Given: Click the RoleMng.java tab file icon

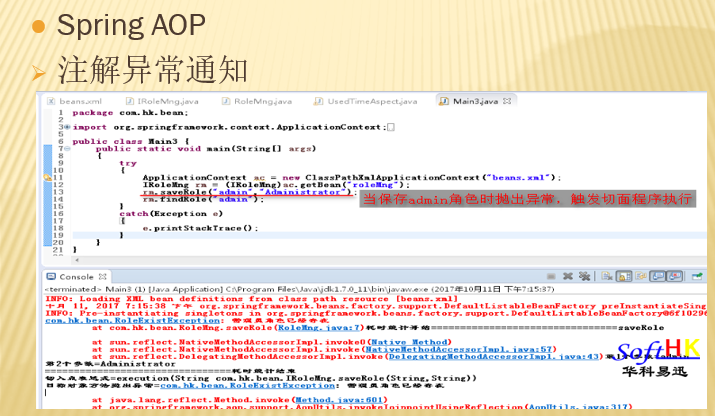Looking at the screenshot, I should pos(226,101).
